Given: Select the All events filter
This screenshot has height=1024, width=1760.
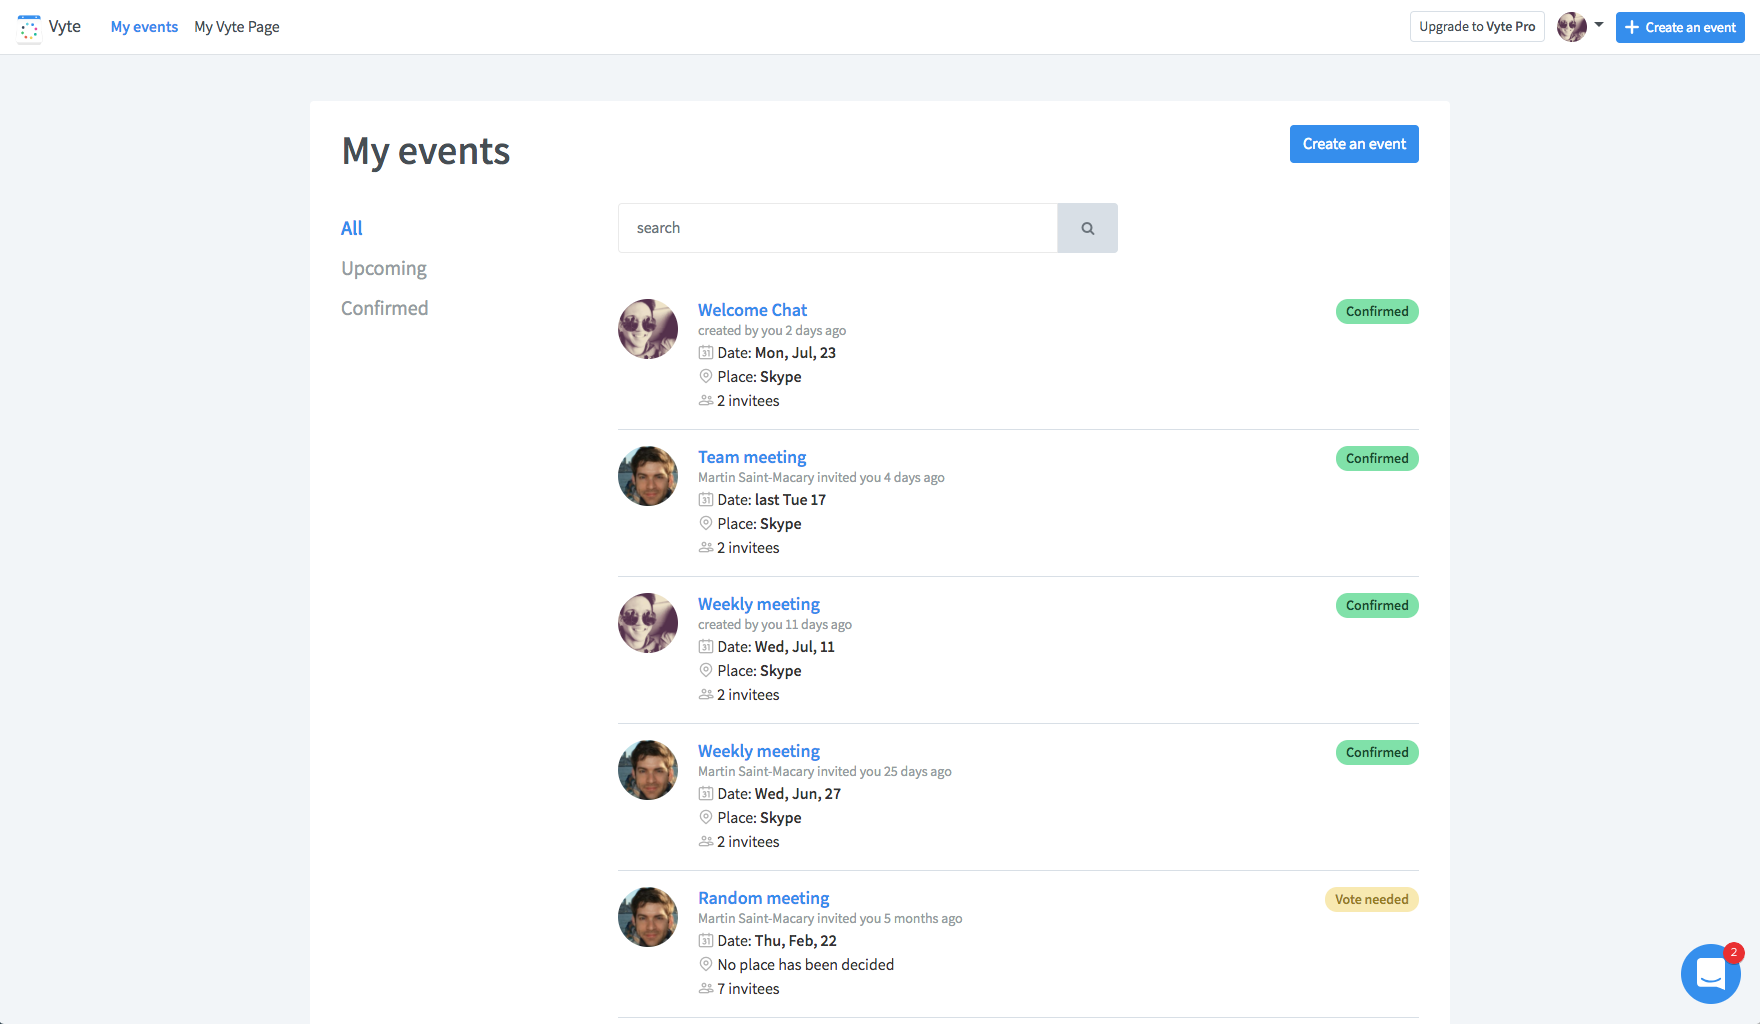Looking at the screenshot, I should tap(352, 228).
